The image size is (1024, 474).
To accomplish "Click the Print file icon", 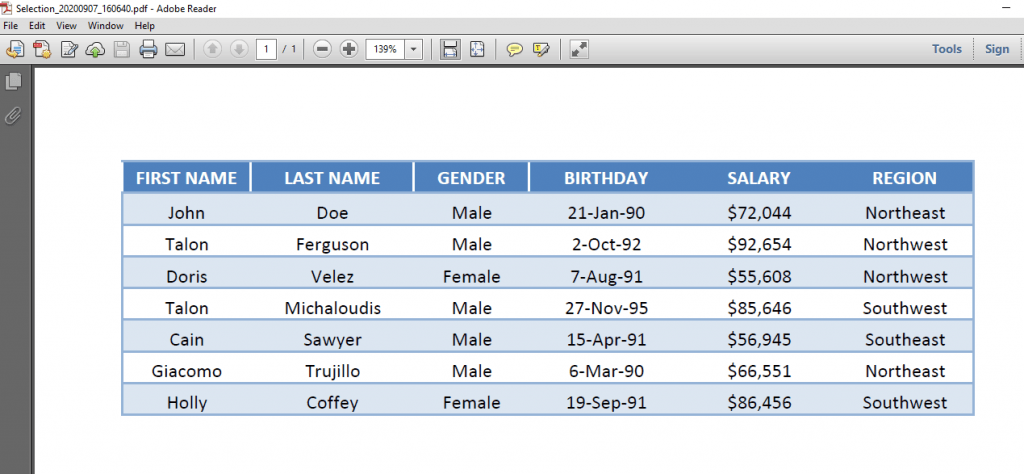I will point(148,49).
